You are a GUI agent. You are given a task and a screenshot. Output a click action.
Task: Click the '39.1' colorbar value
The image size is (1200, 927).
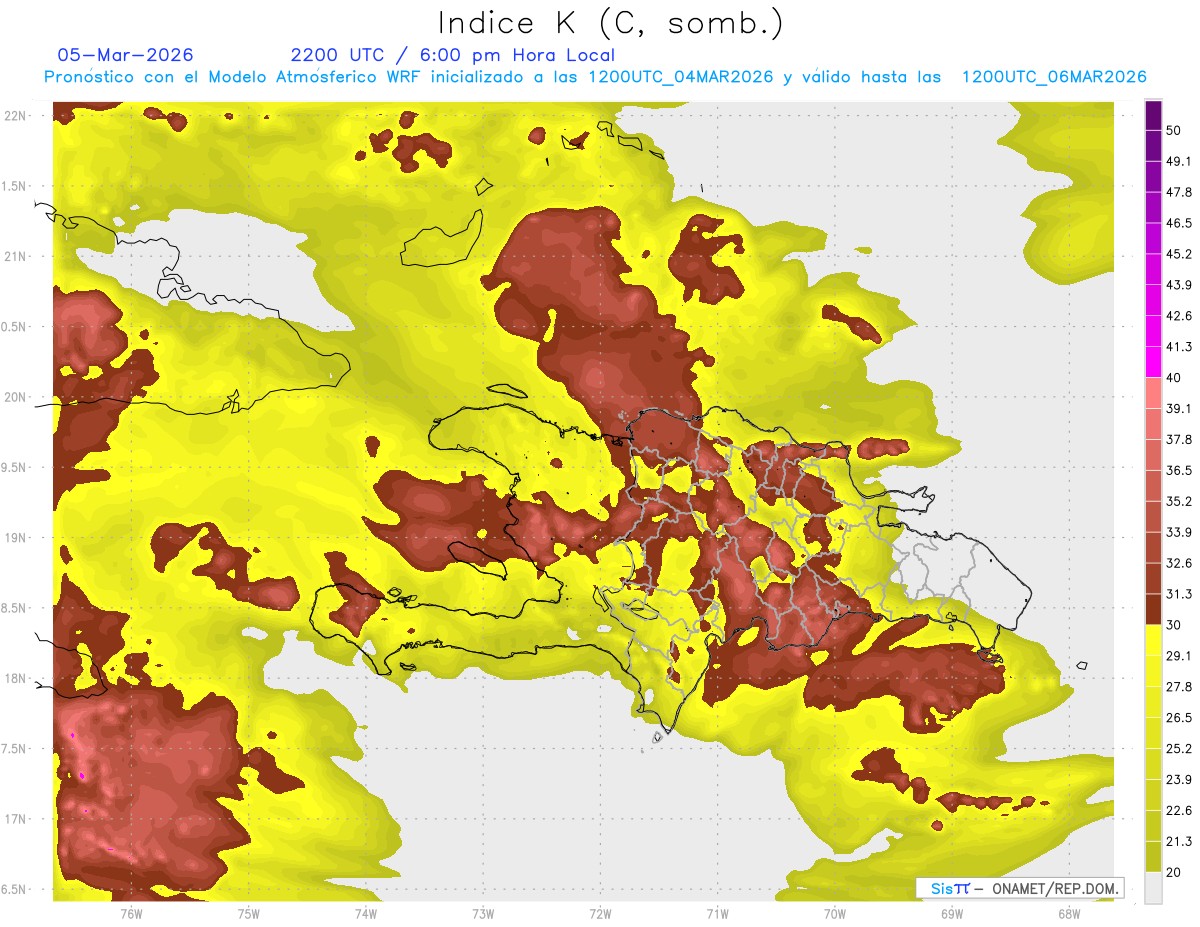(1179, 408)
